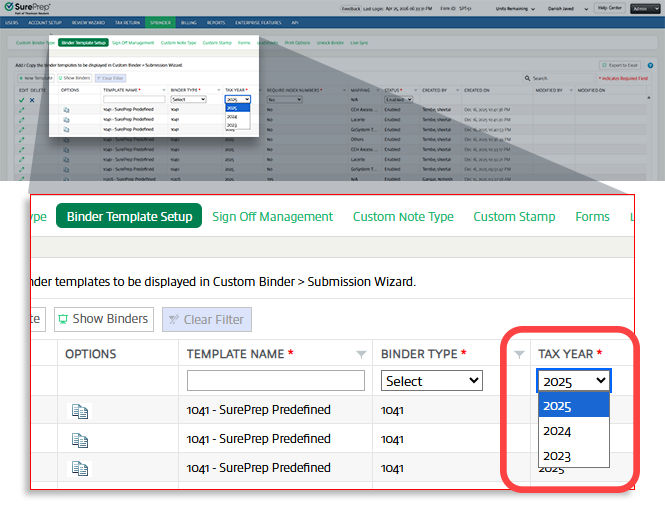Click the Feedback button
Viewport: 665px width, 524px height.
[351, 8]
